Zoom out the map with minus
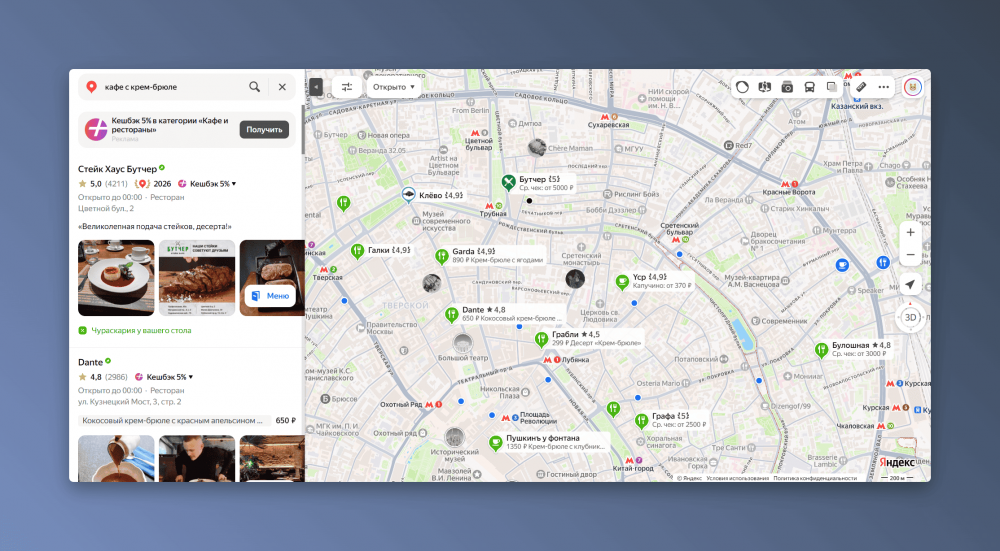 [911, 254]
